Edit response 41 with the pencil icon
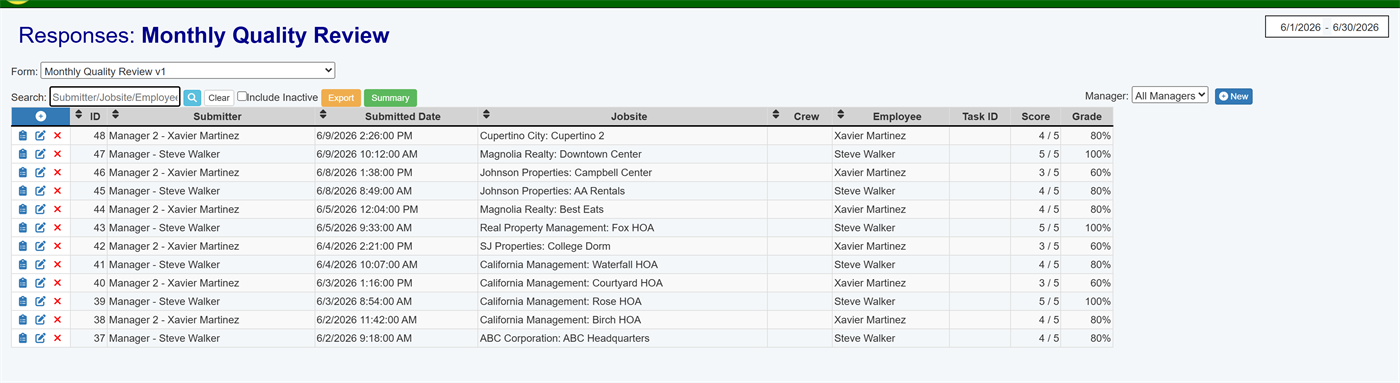The image size is (1400, 383). [40, 265]
